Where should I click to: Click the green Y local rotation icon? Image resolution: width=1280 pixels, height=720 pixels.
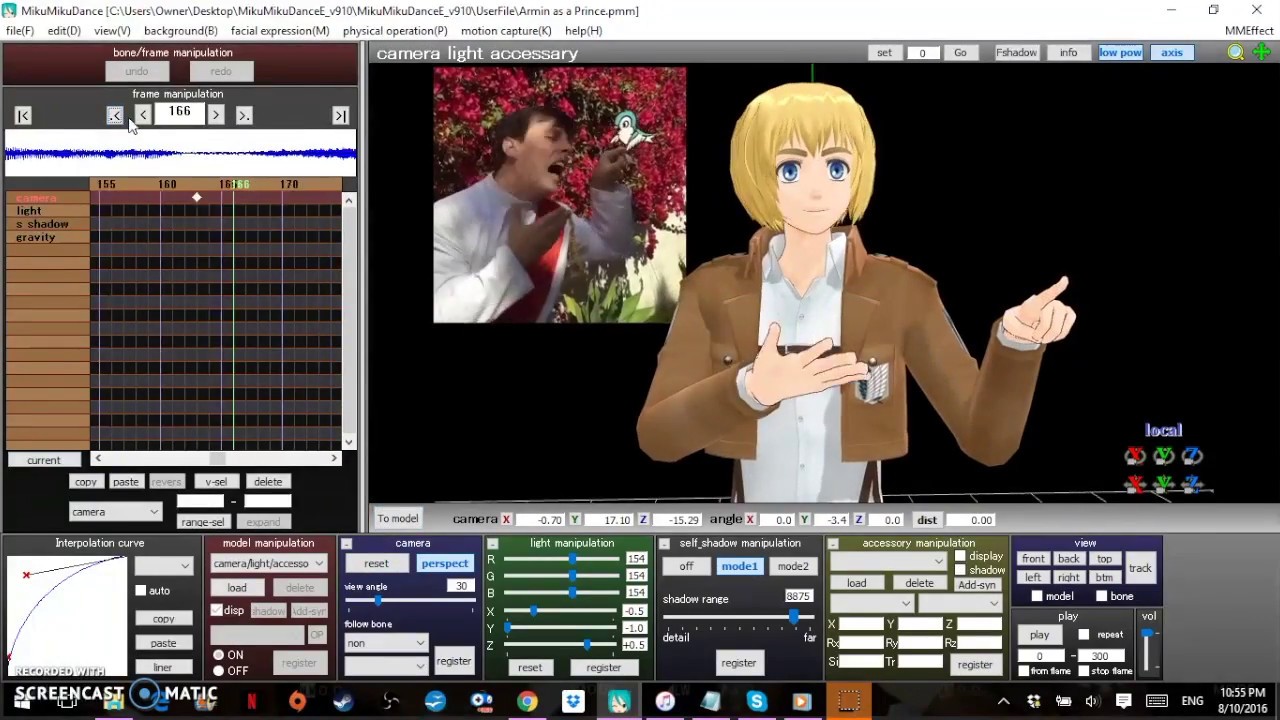(x=1164, y=456)
